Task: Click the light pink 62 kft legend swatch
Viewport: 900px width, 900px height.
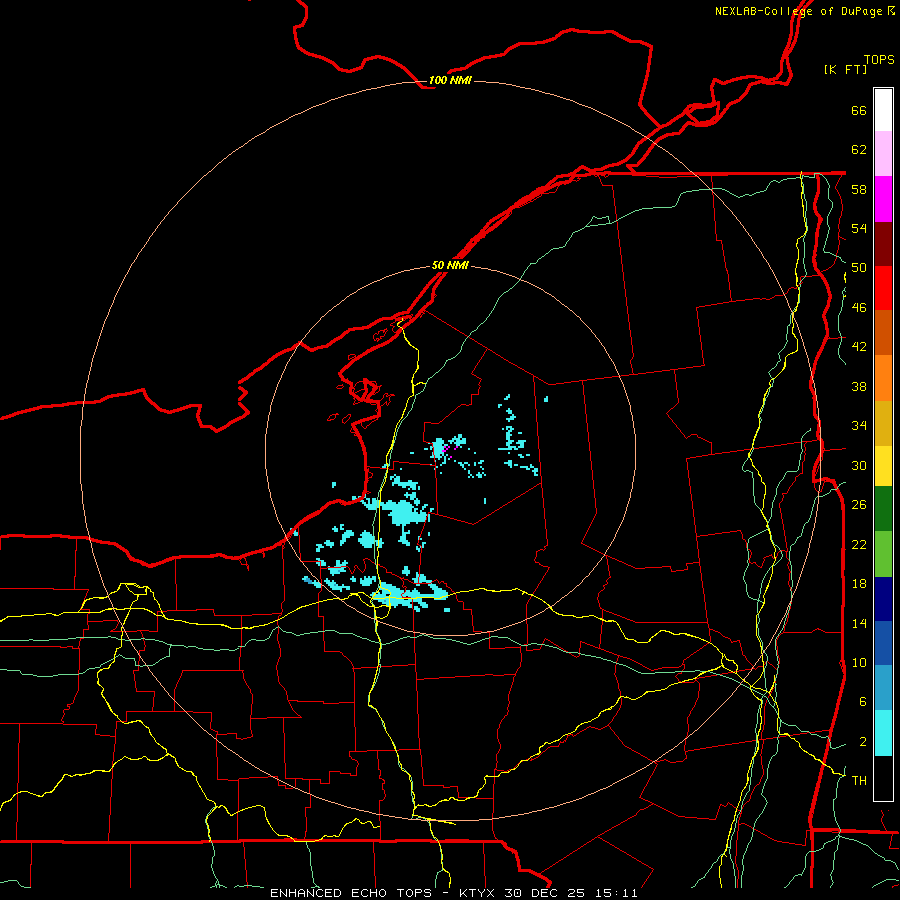Action: 883,154
